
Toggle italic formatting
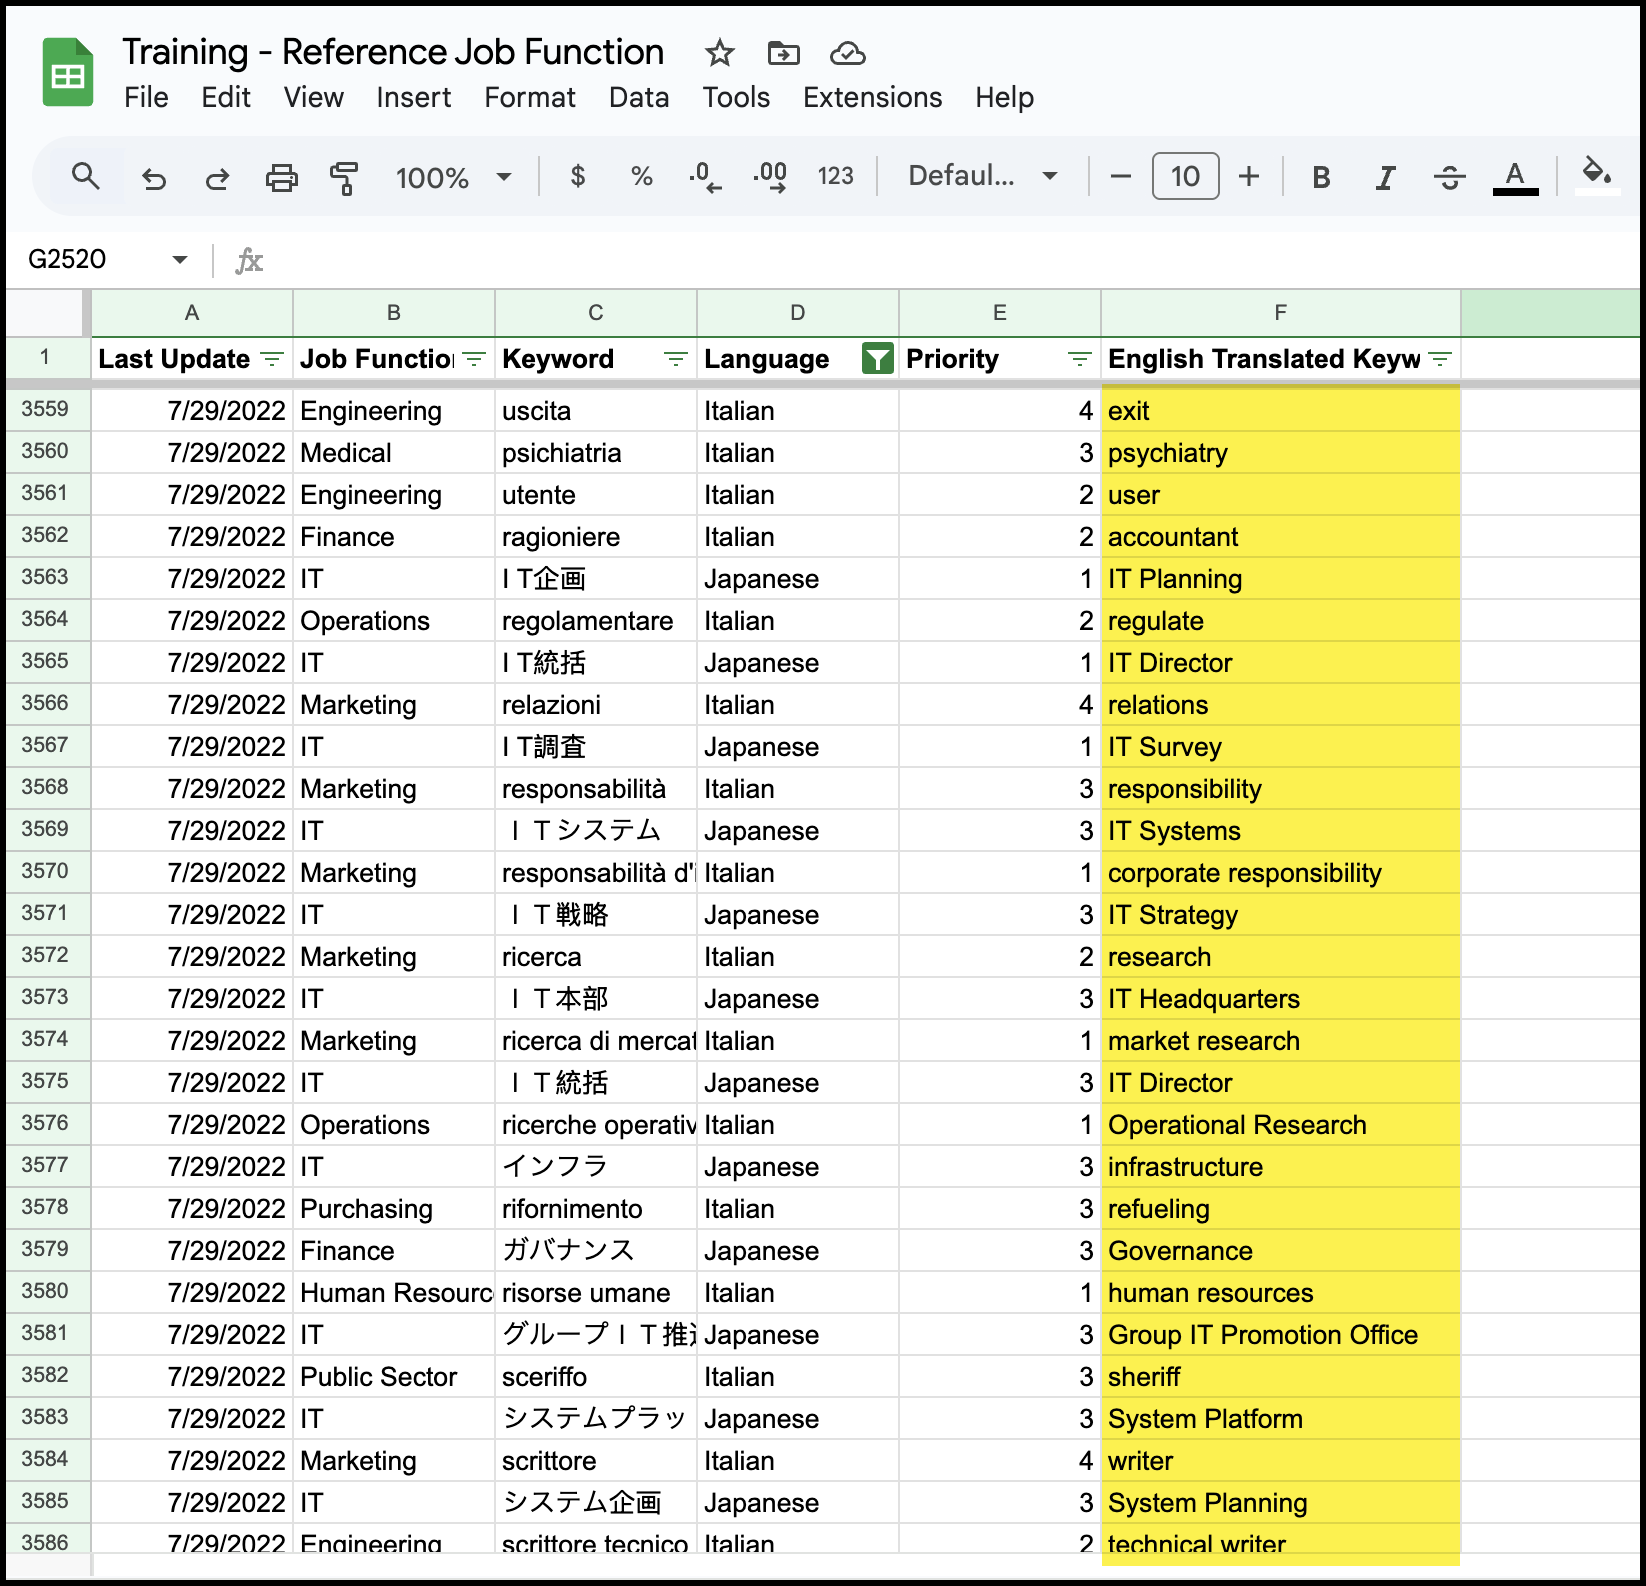pyautogui.click(x=1385, y=178)
